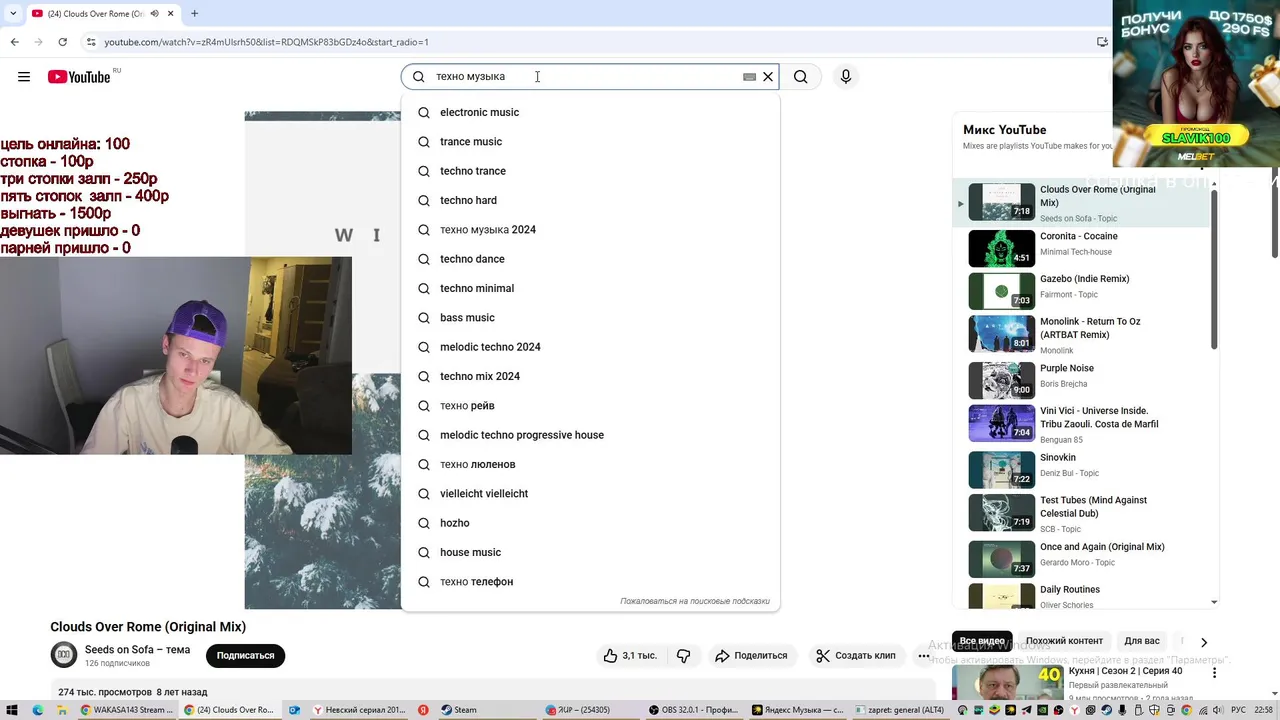Choose the 'trance music' suggestion
1280x720 pixels.
590,142
